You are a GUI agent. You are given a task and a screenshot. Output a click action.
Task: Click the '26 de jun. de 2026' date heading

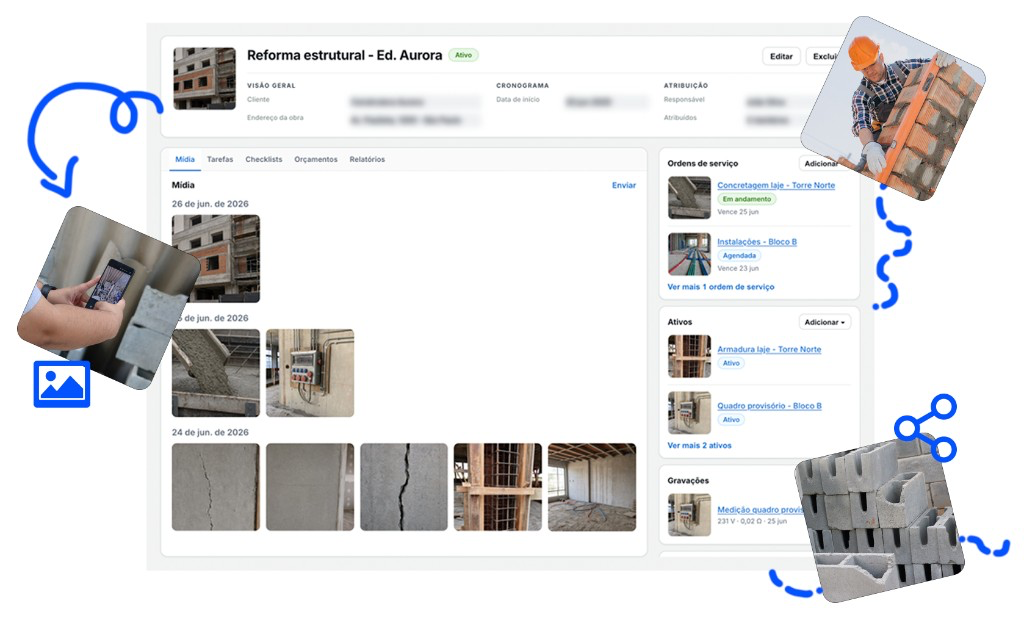click(210, 204)
